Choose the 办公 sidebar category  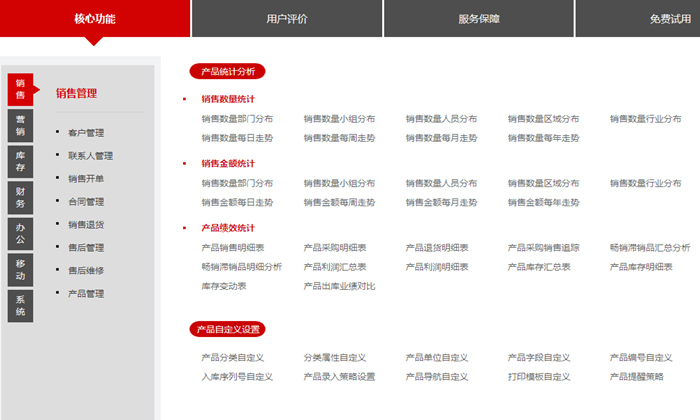click(x=21, y=233)
